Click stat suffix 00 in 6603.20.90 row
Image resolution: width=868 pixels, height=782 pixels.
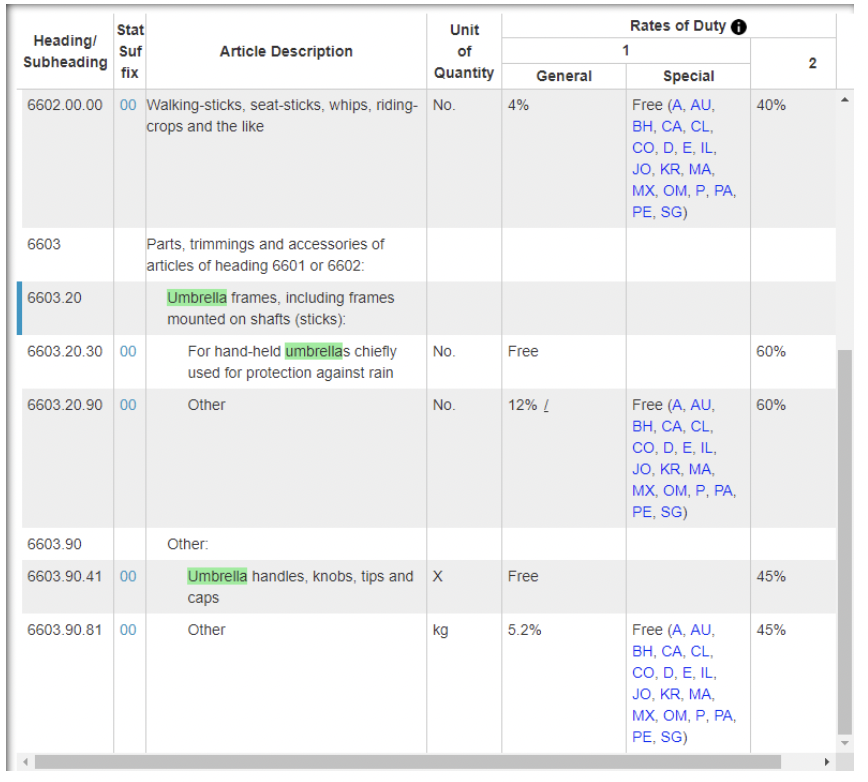pos(128,405)
